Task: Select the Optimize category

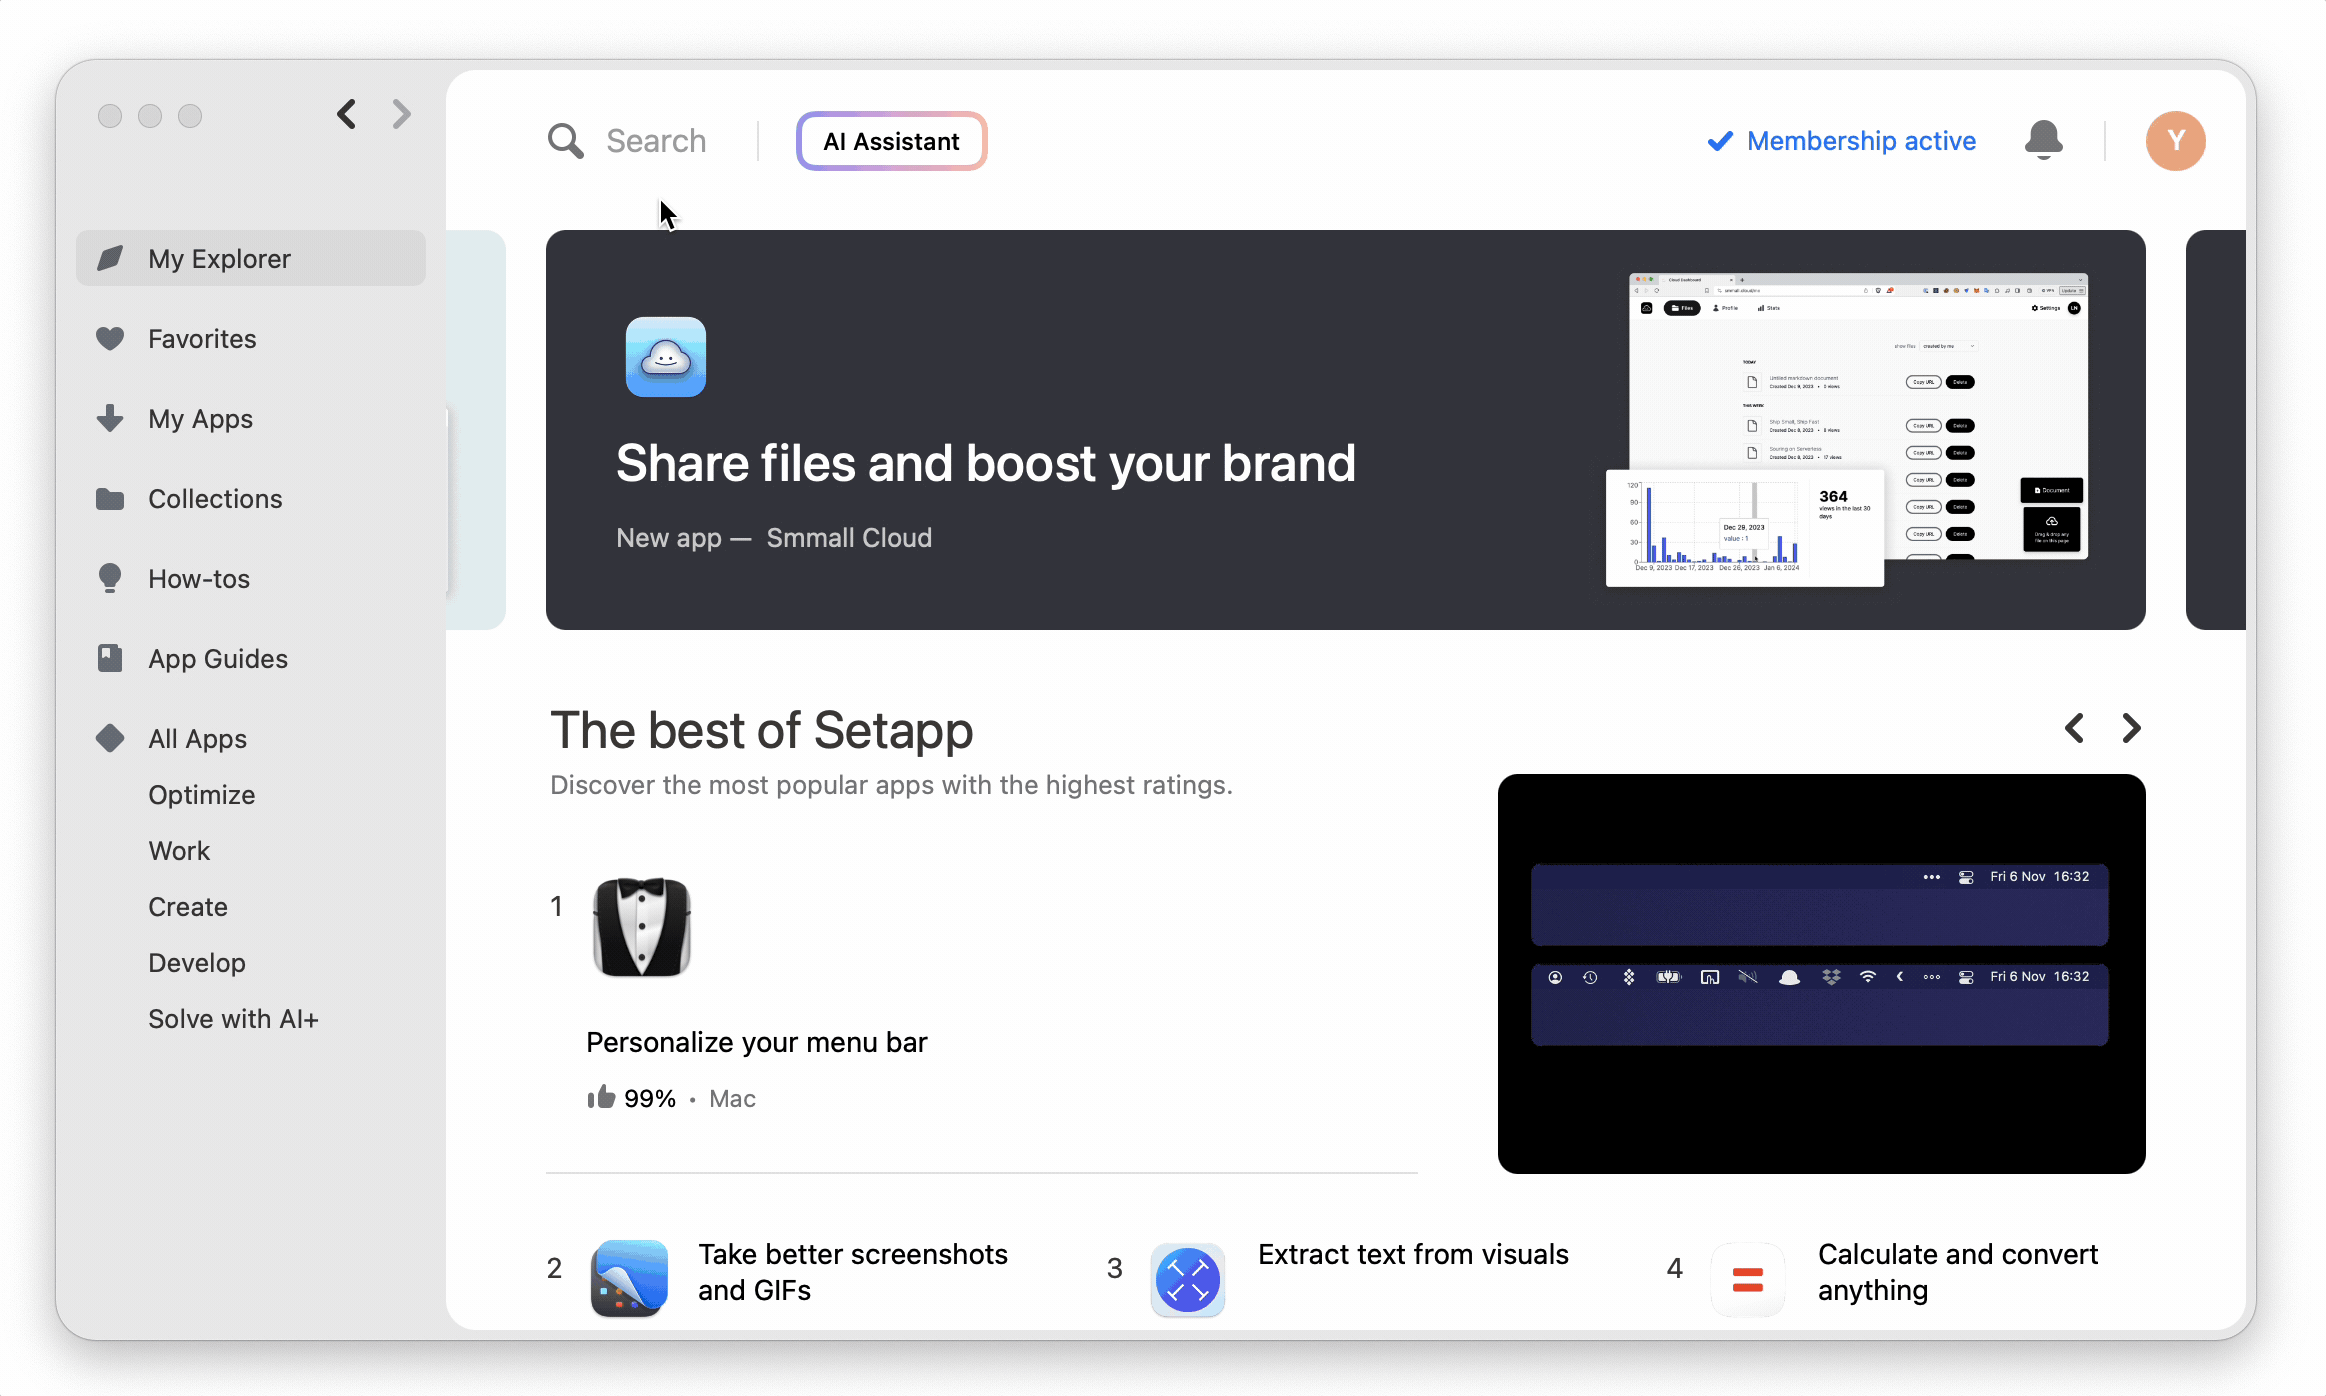Action: (202, 795)
